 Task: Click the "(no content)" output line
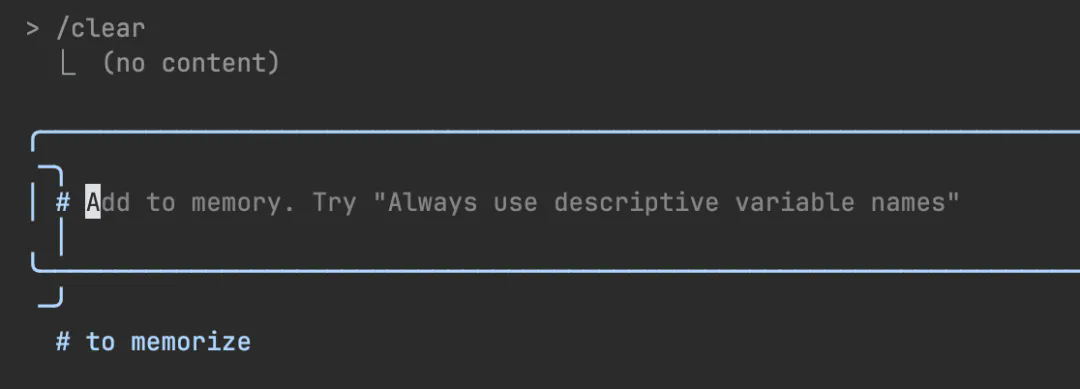[x=191, y=63]
